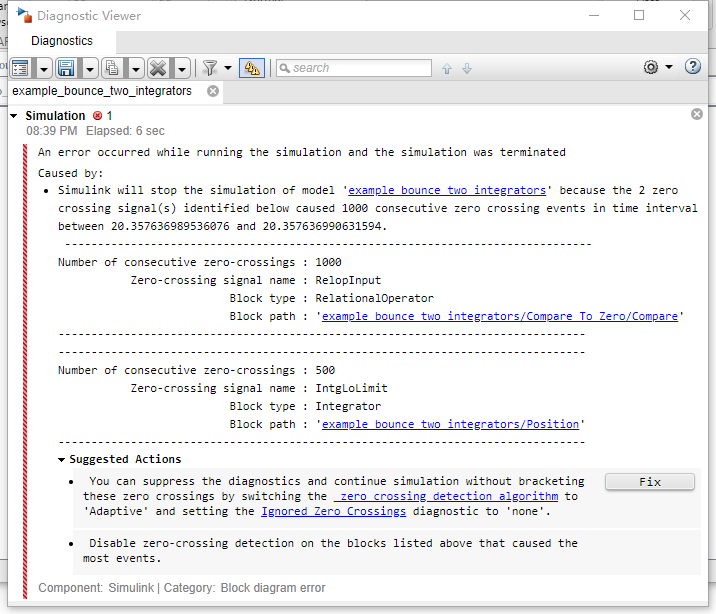Click the copy diagnostics icon

coord(112,68)
